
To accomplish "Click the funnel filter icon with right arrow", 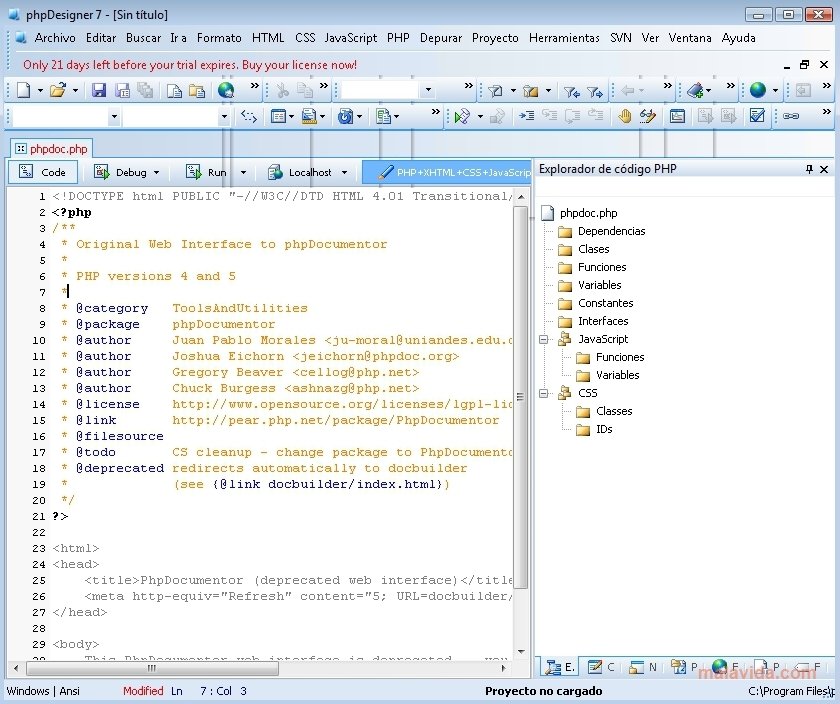I will pos(594,92).
